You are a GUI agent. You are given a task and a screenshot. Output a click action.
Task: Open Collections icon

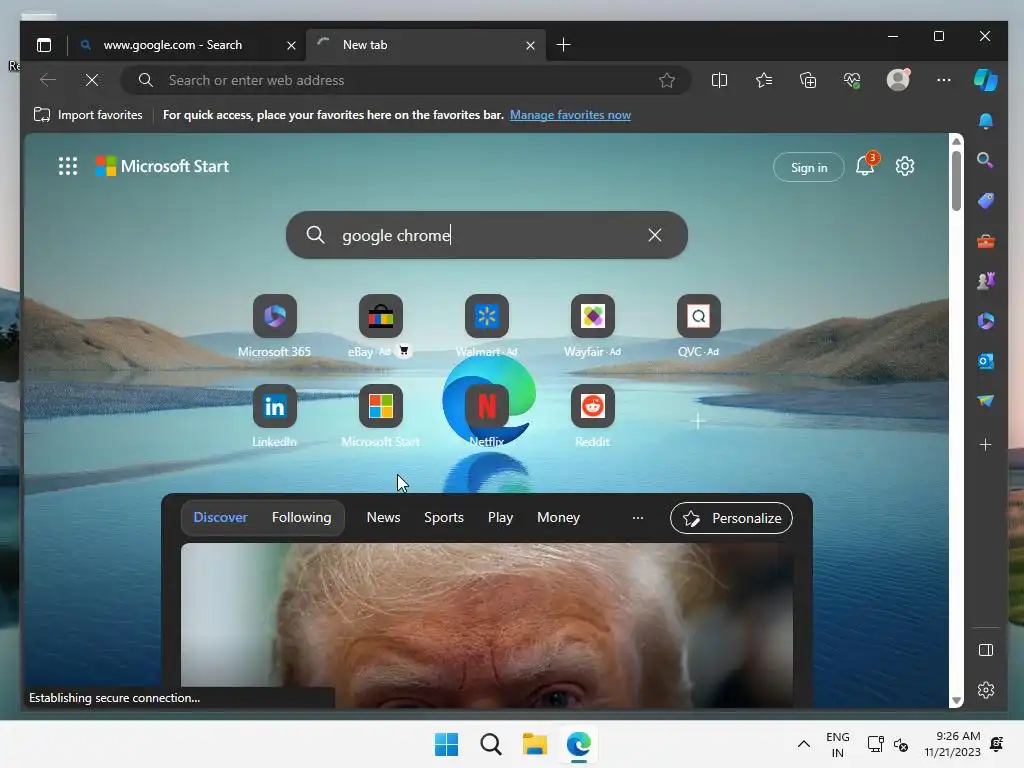tap(808, 80)
